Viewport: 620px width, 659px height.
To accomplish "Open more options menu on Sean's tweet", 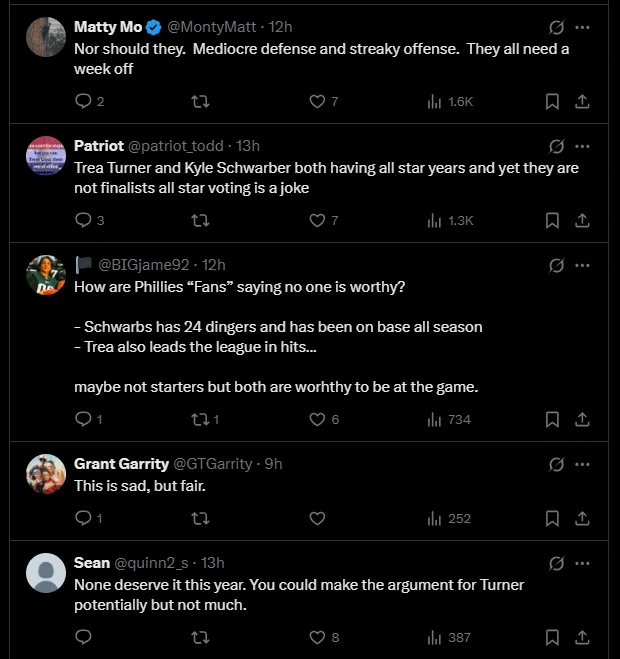I will click(583, 563).
